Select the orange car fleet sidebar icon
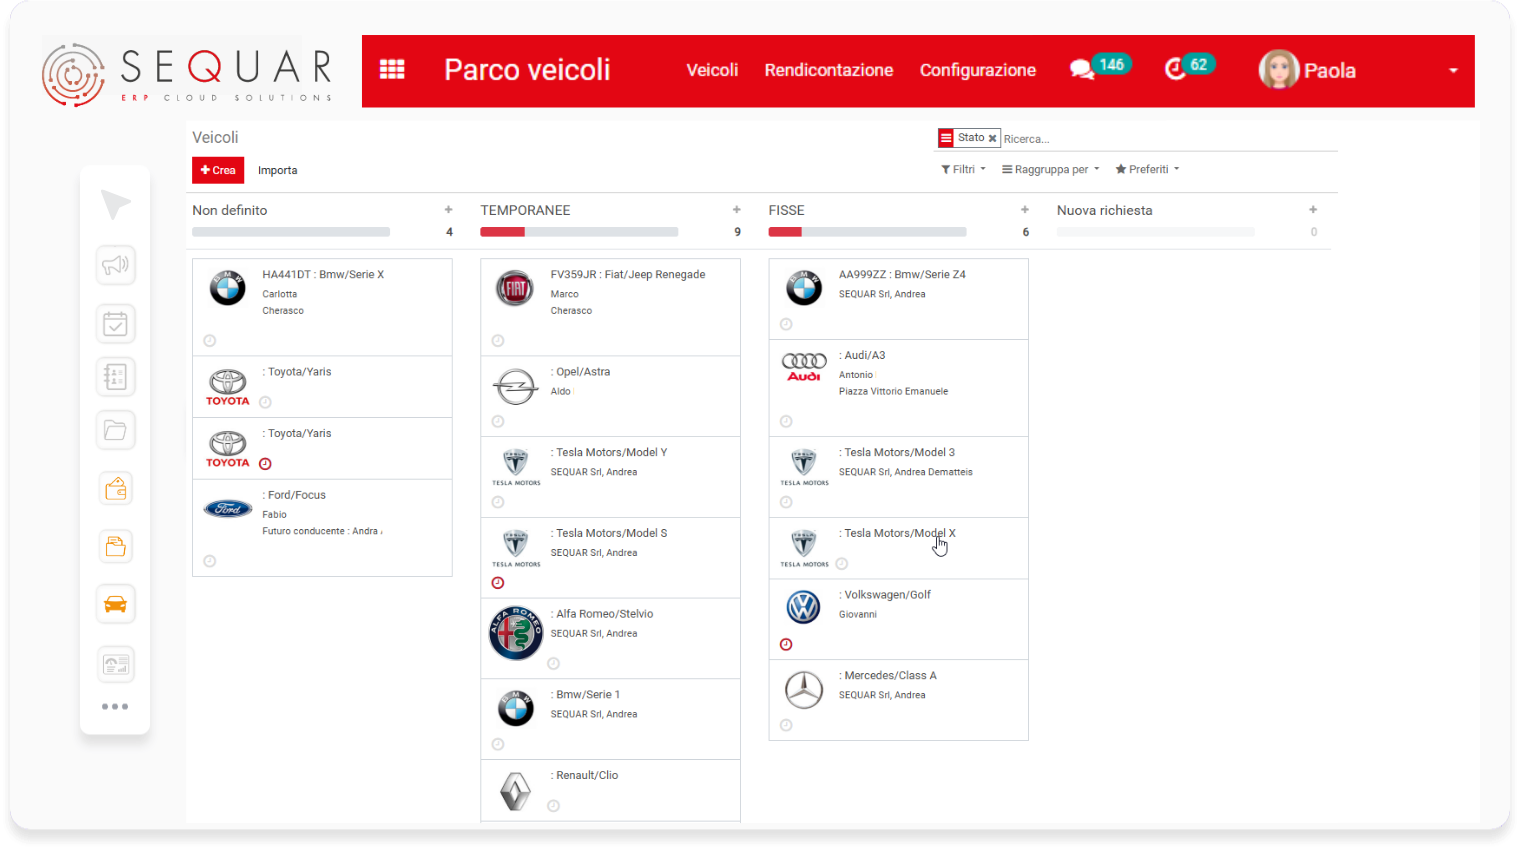1520x850 pixels. coord(115,604)
